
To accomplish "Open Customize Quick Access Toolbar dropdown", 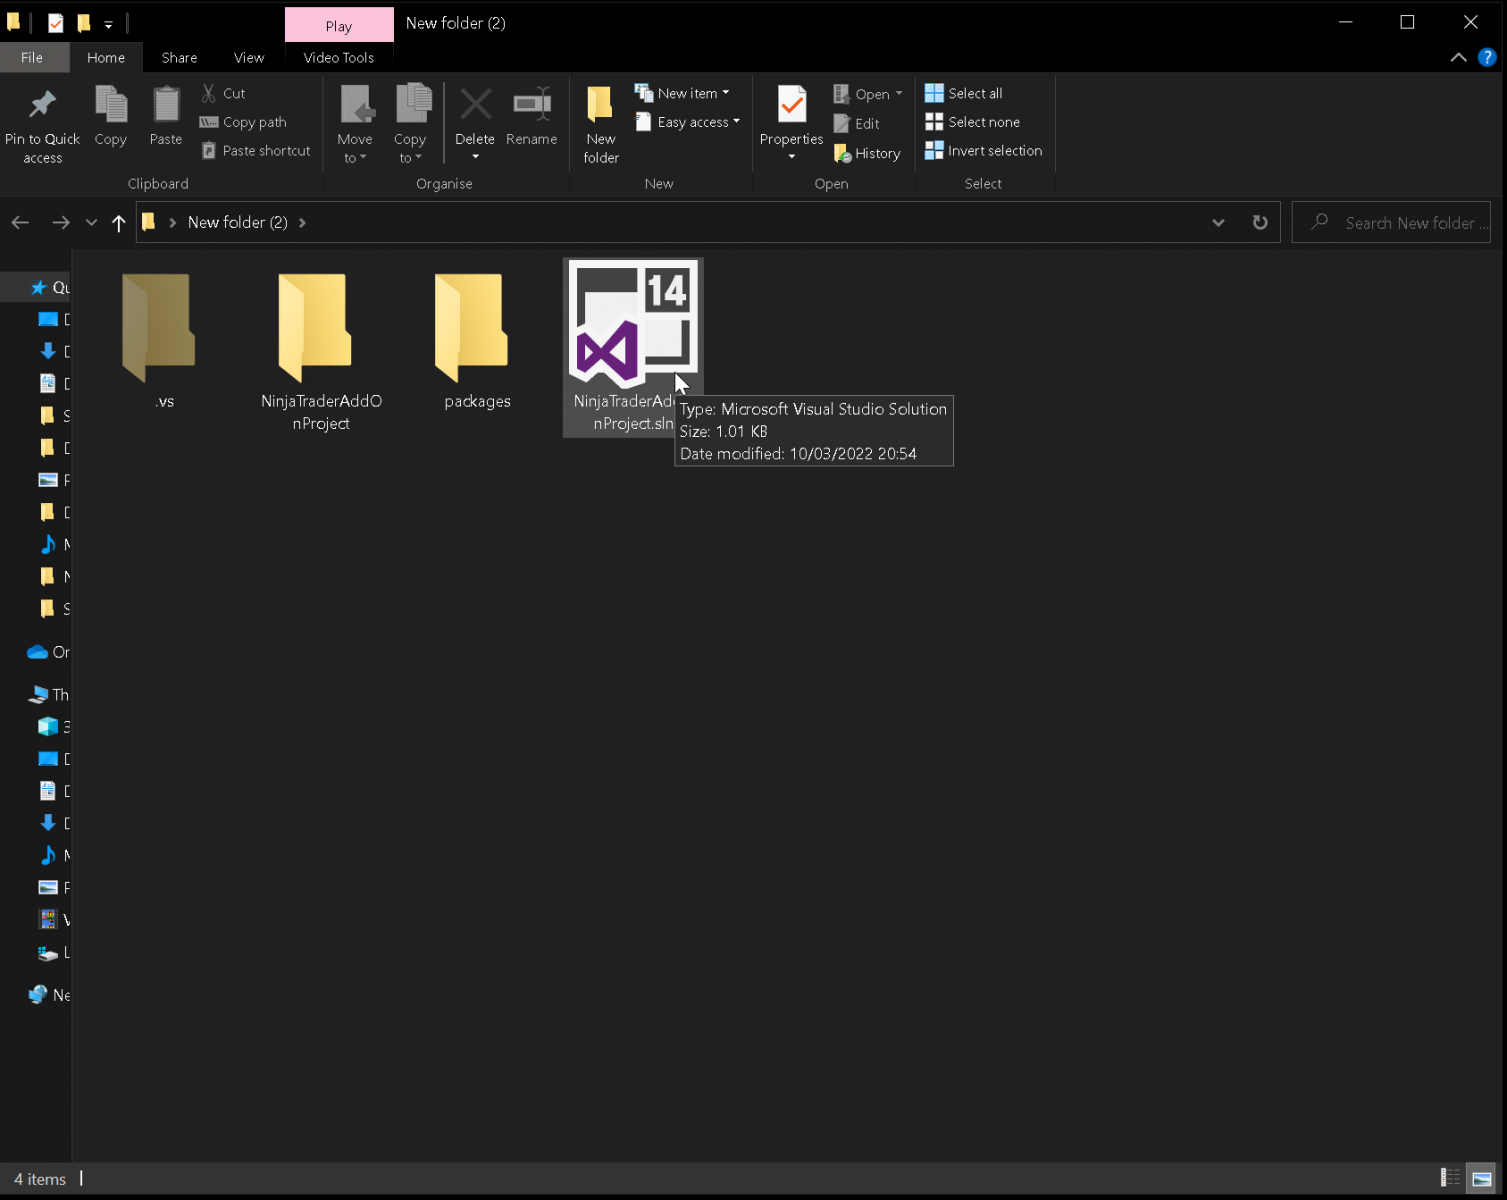I will (108, 24).
